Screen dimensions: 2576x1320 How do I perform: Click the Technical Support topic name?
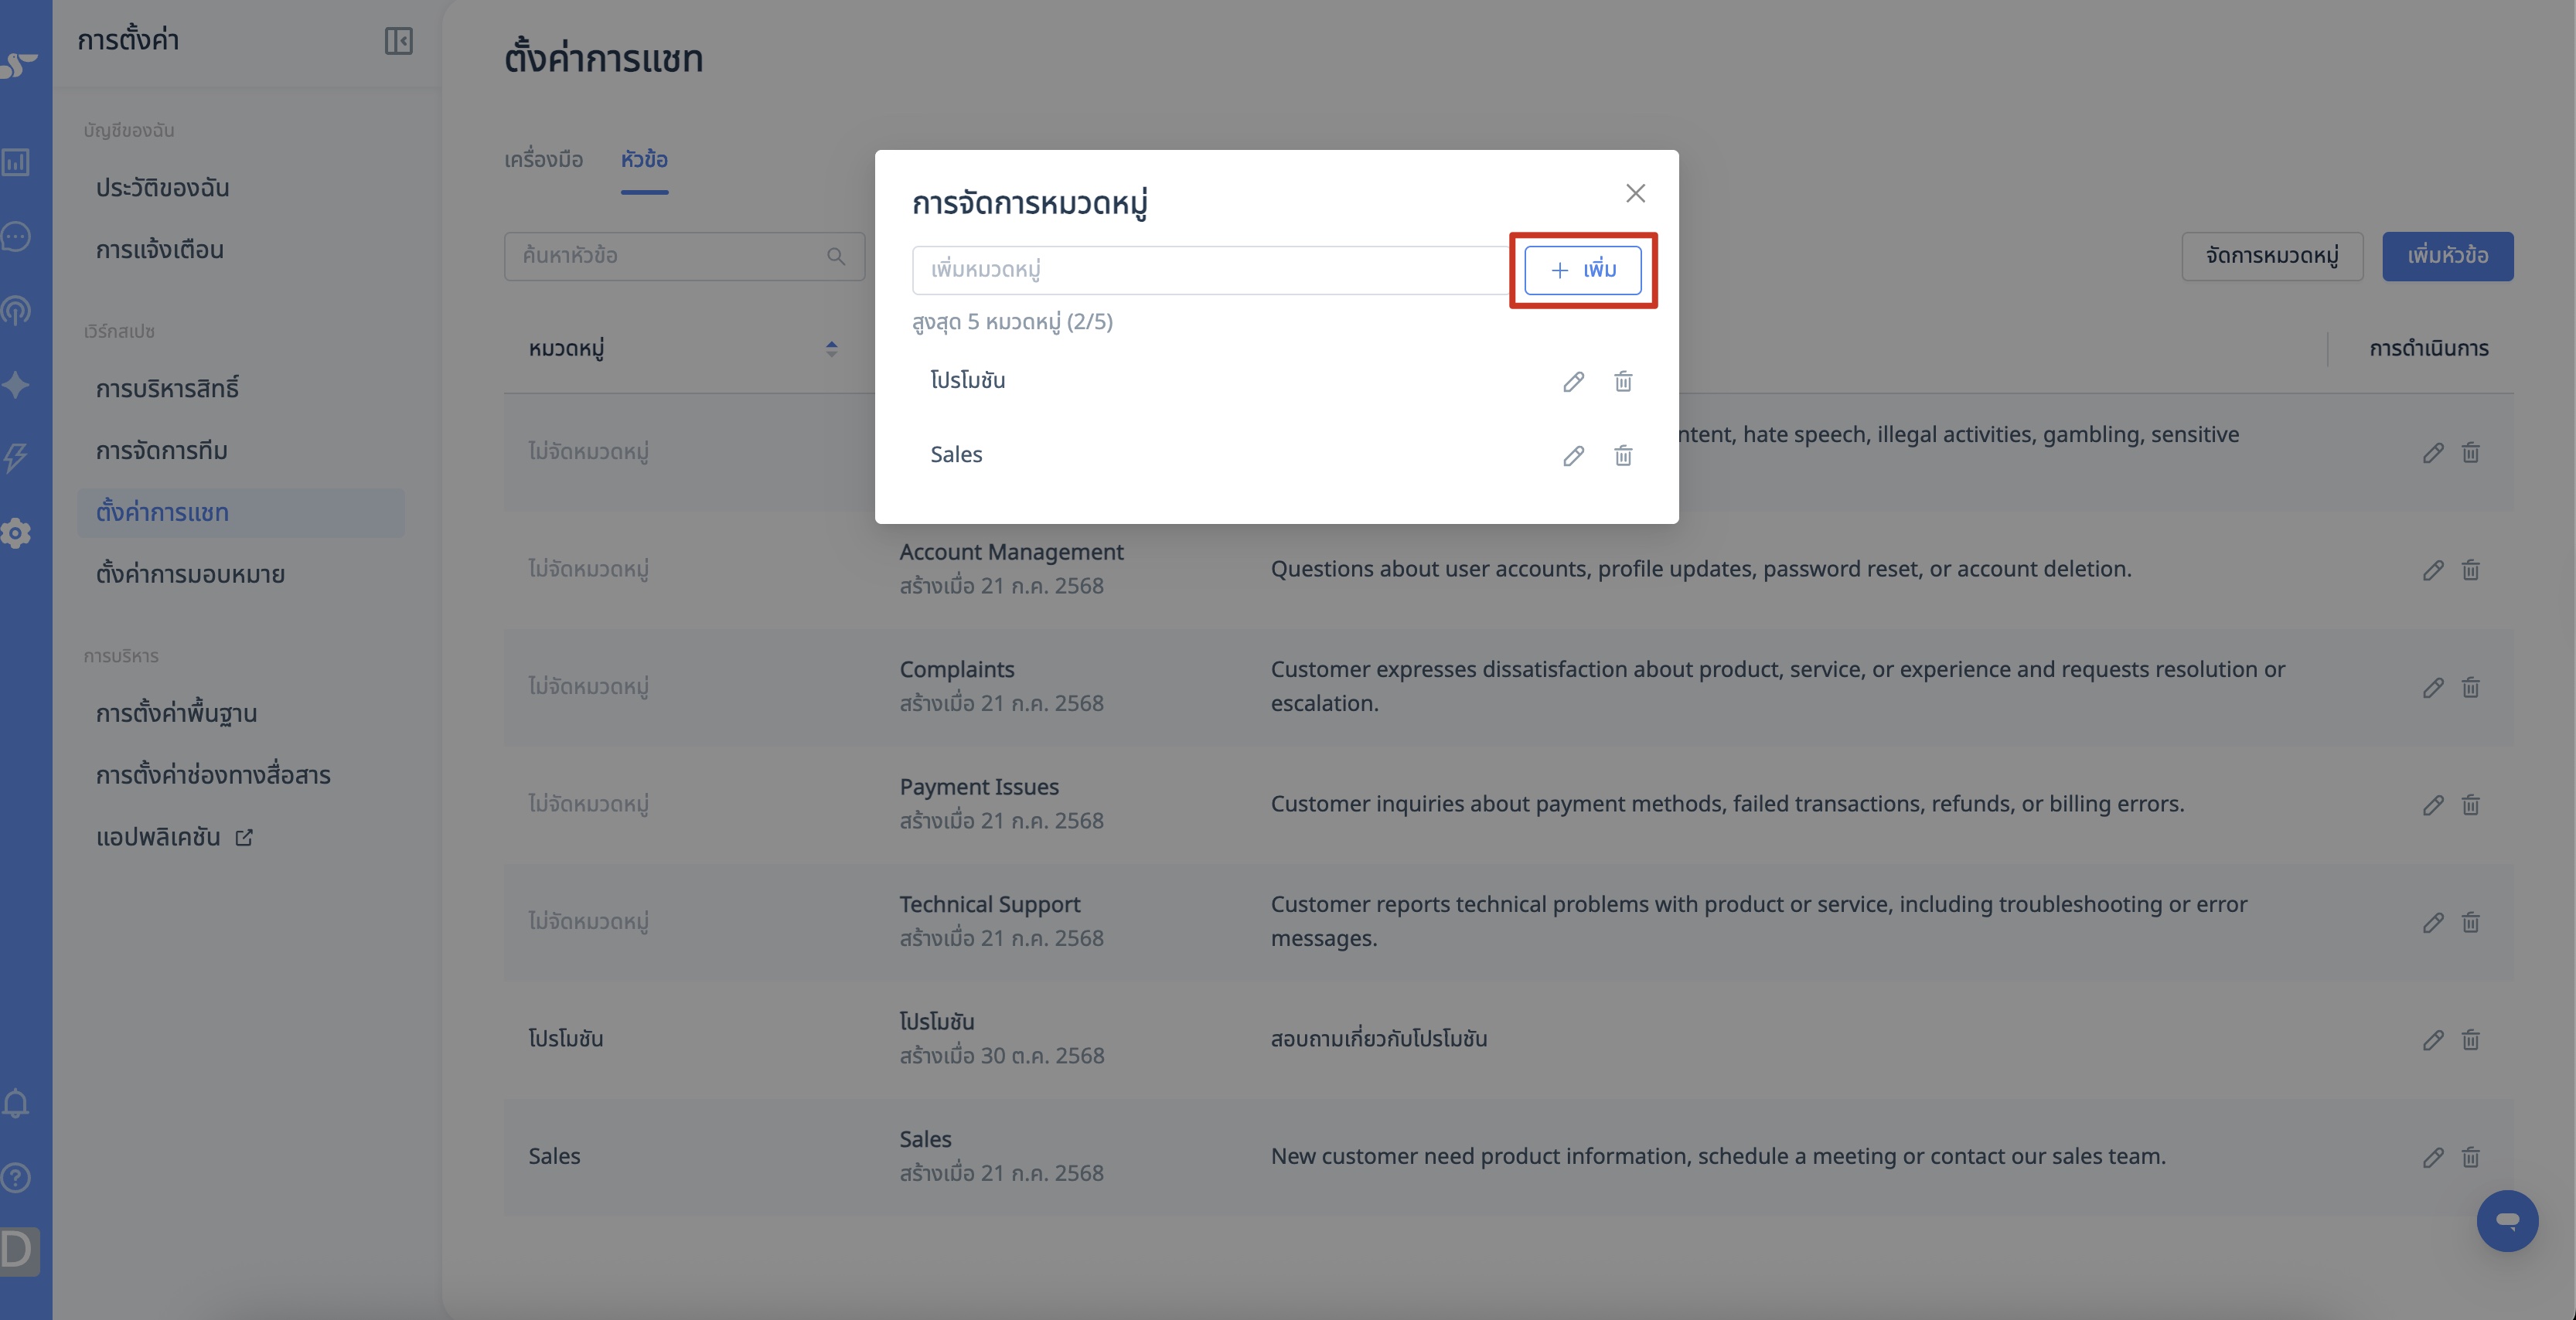point(990,904)
